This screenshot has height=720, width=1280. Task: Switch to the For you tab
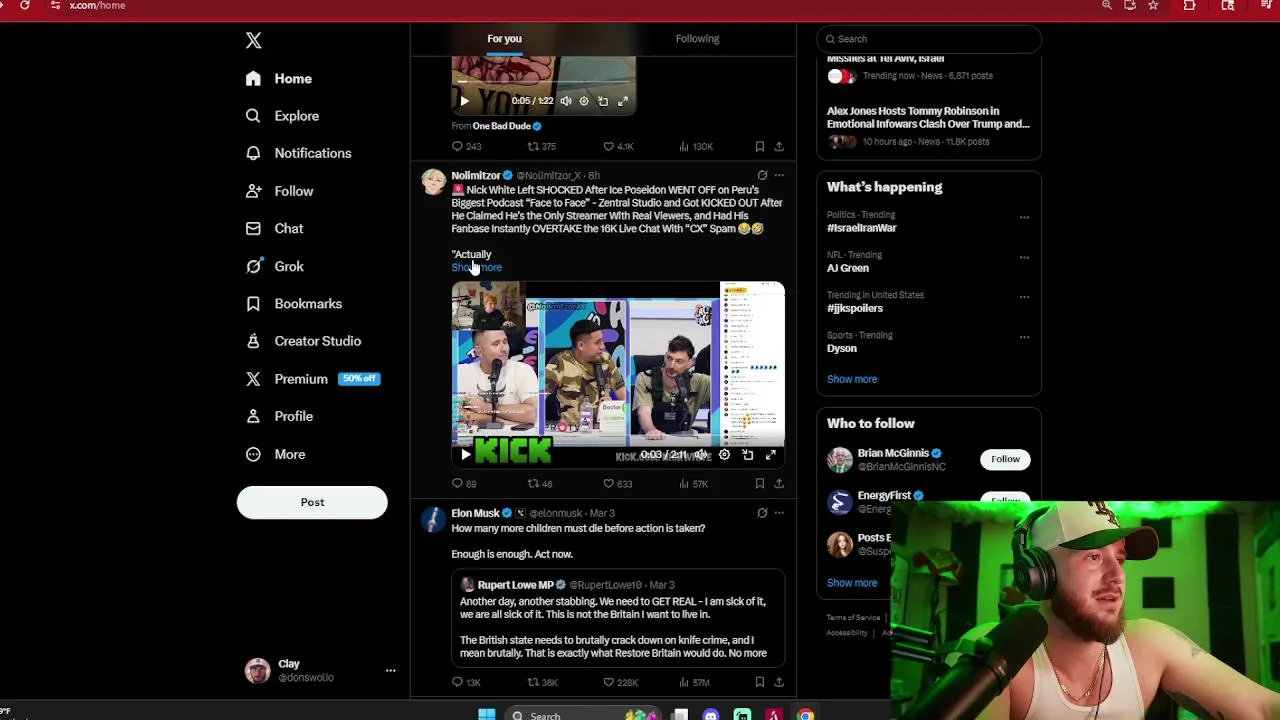[x=504, y=39]
